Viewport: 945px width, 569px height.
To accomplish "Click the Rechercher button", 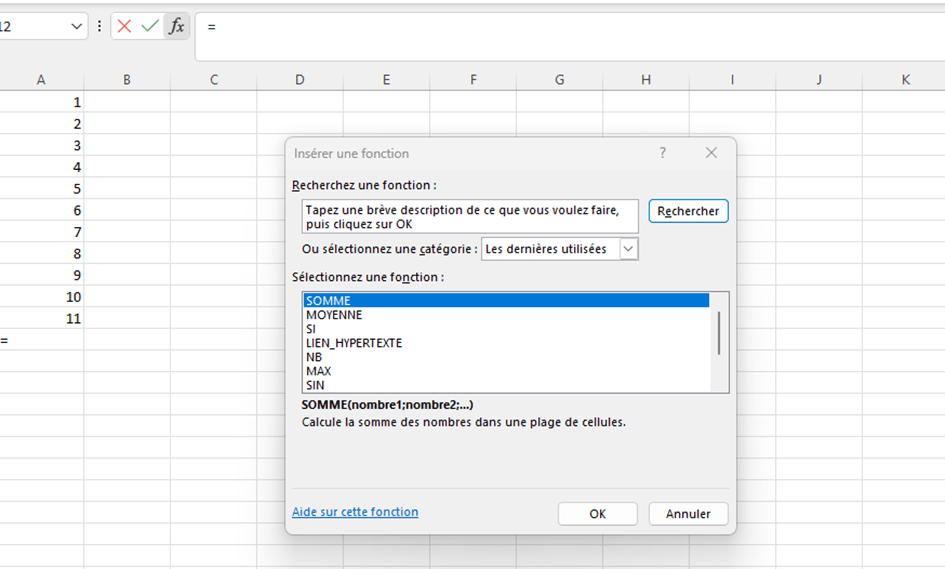I will (688, 212).
